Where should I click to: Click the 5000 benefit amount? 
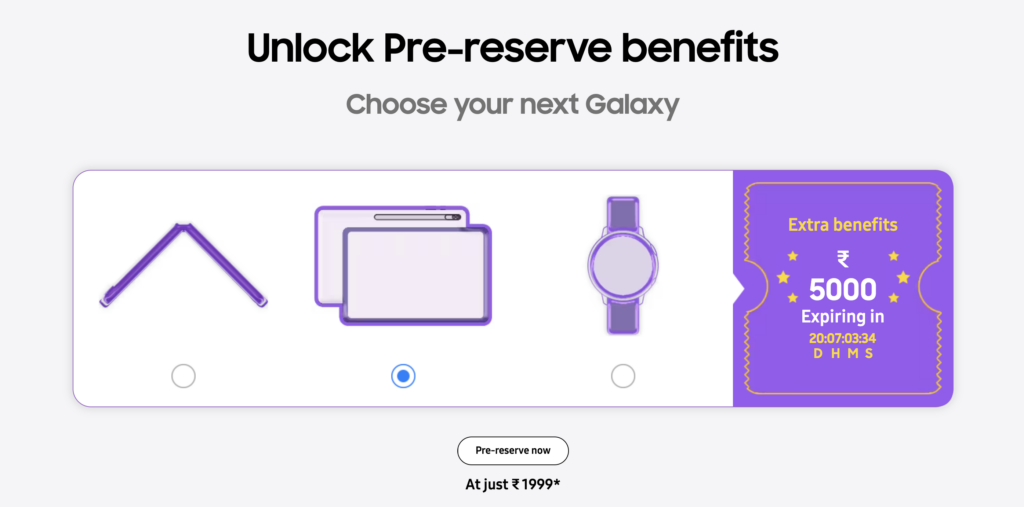tap(842, 291)
